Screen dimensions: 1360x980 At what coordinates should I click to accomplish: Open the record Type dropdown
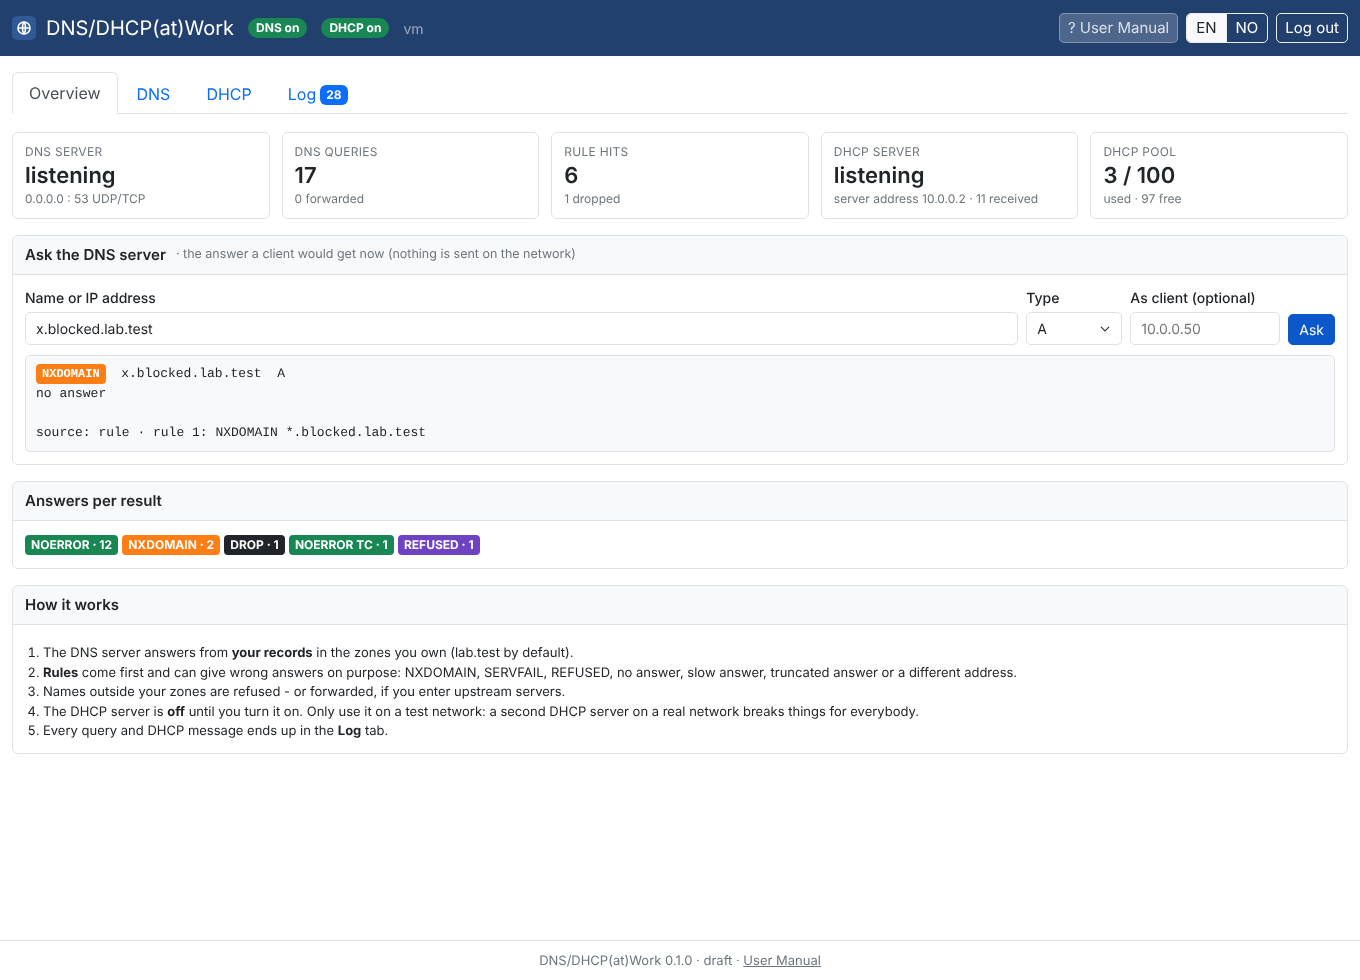coord(1074,329)
